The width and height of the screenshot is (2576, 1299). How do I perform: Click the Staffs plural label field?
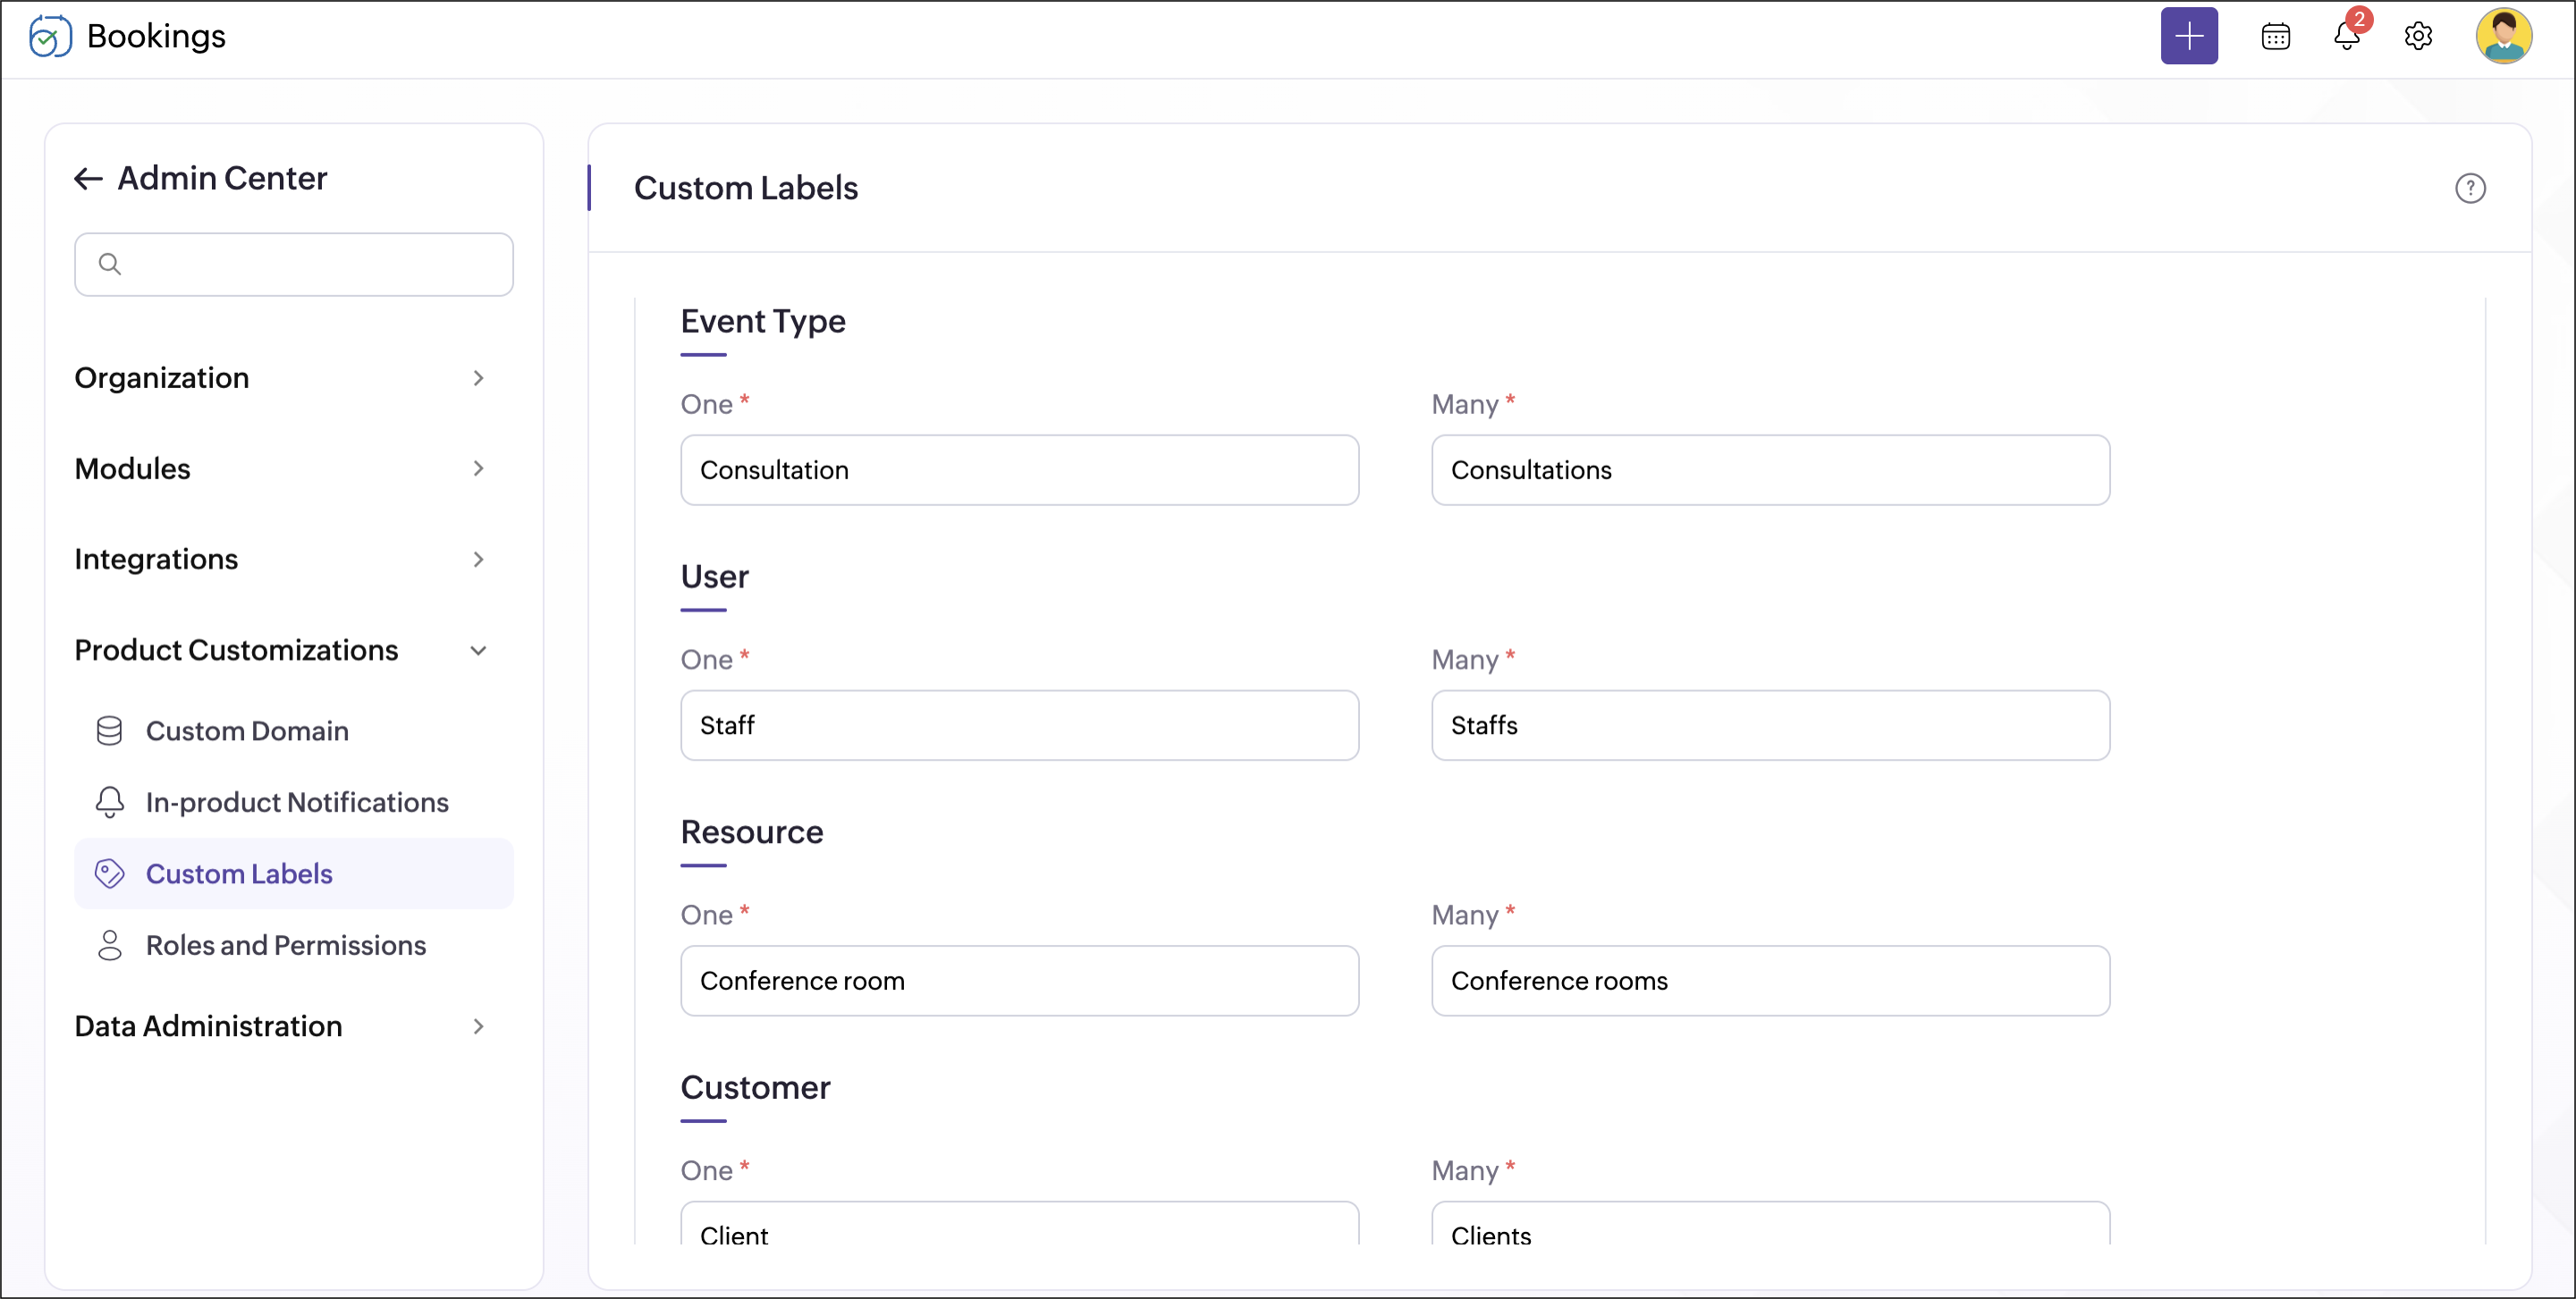tap(1769, 725)
